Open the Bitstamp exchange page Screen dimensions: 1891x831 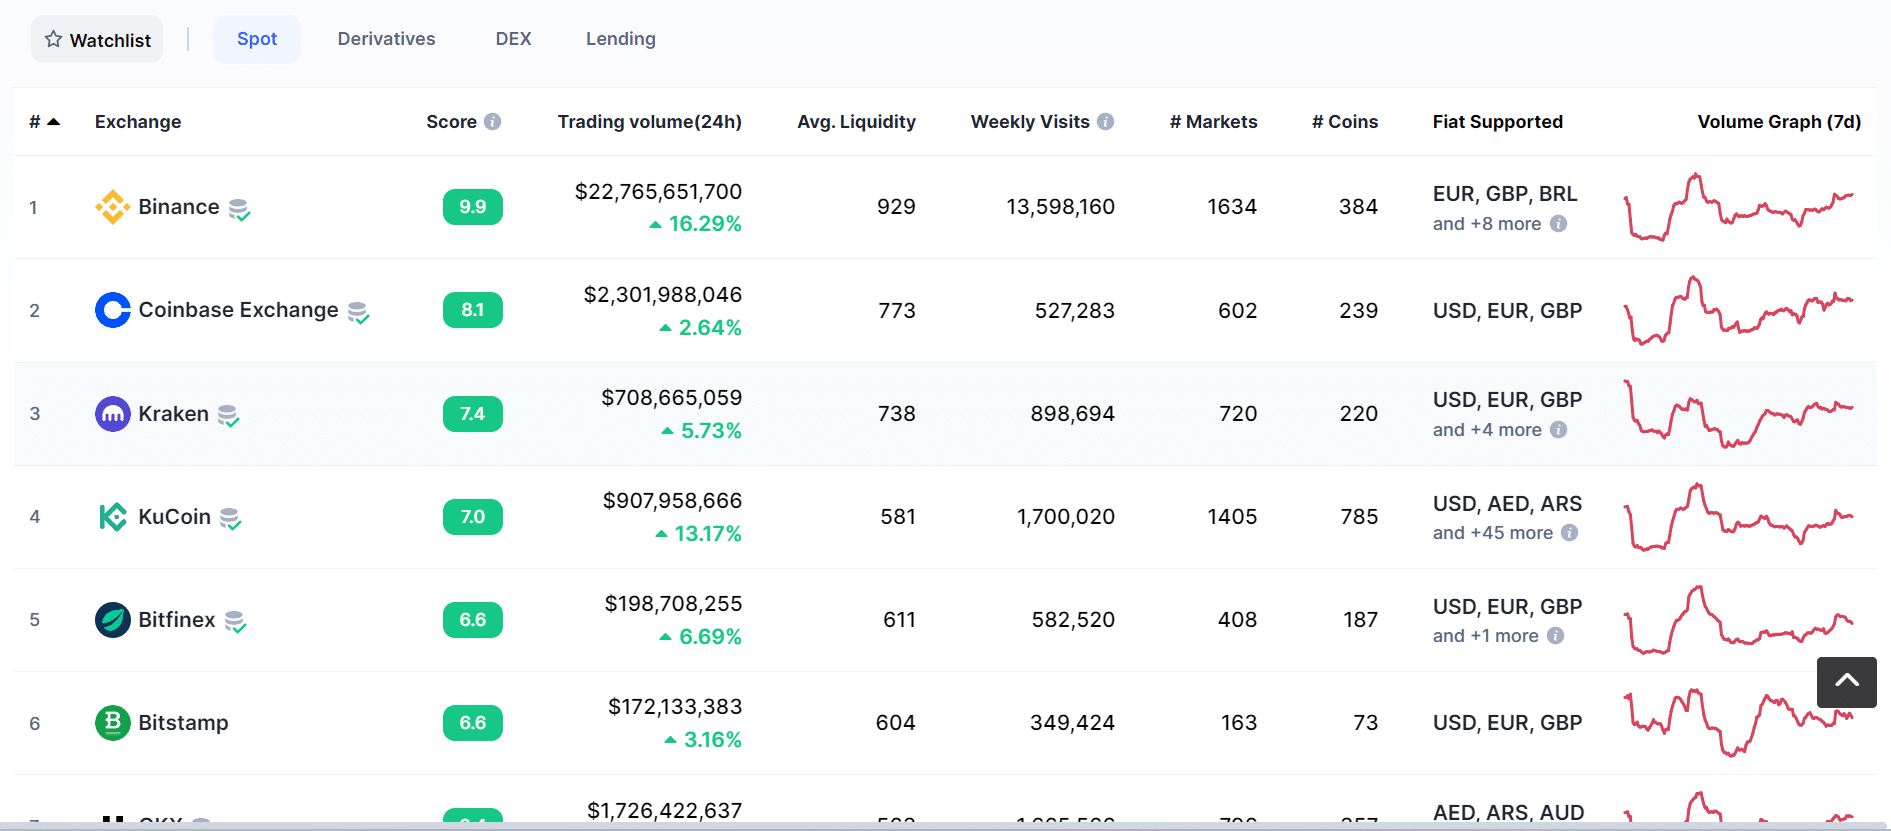(x=183, y=723)
